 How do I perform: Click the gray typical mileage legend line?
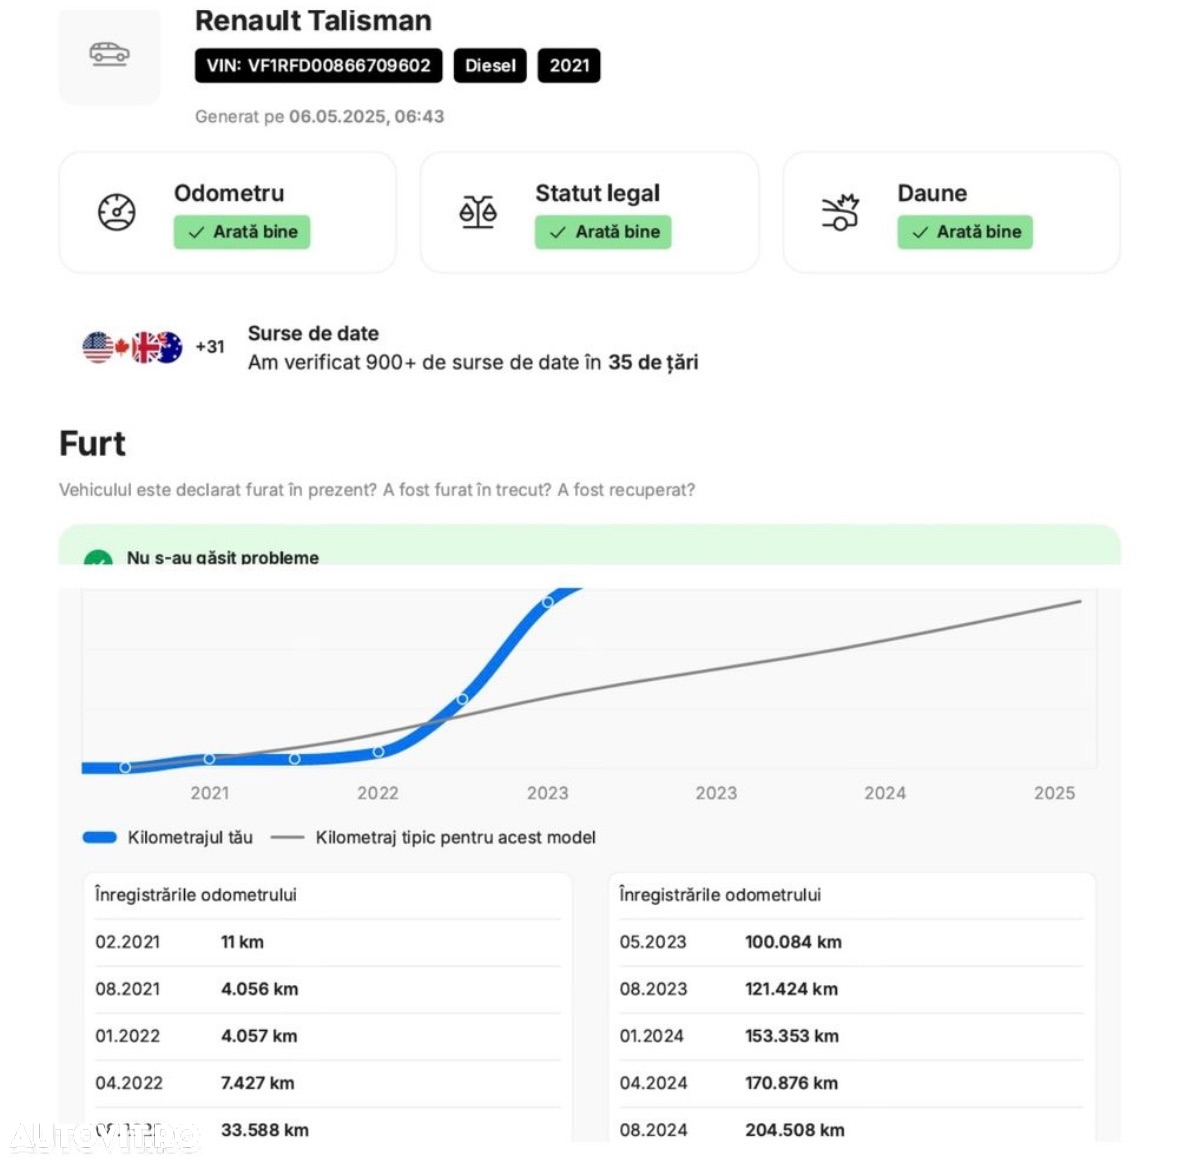287,838
